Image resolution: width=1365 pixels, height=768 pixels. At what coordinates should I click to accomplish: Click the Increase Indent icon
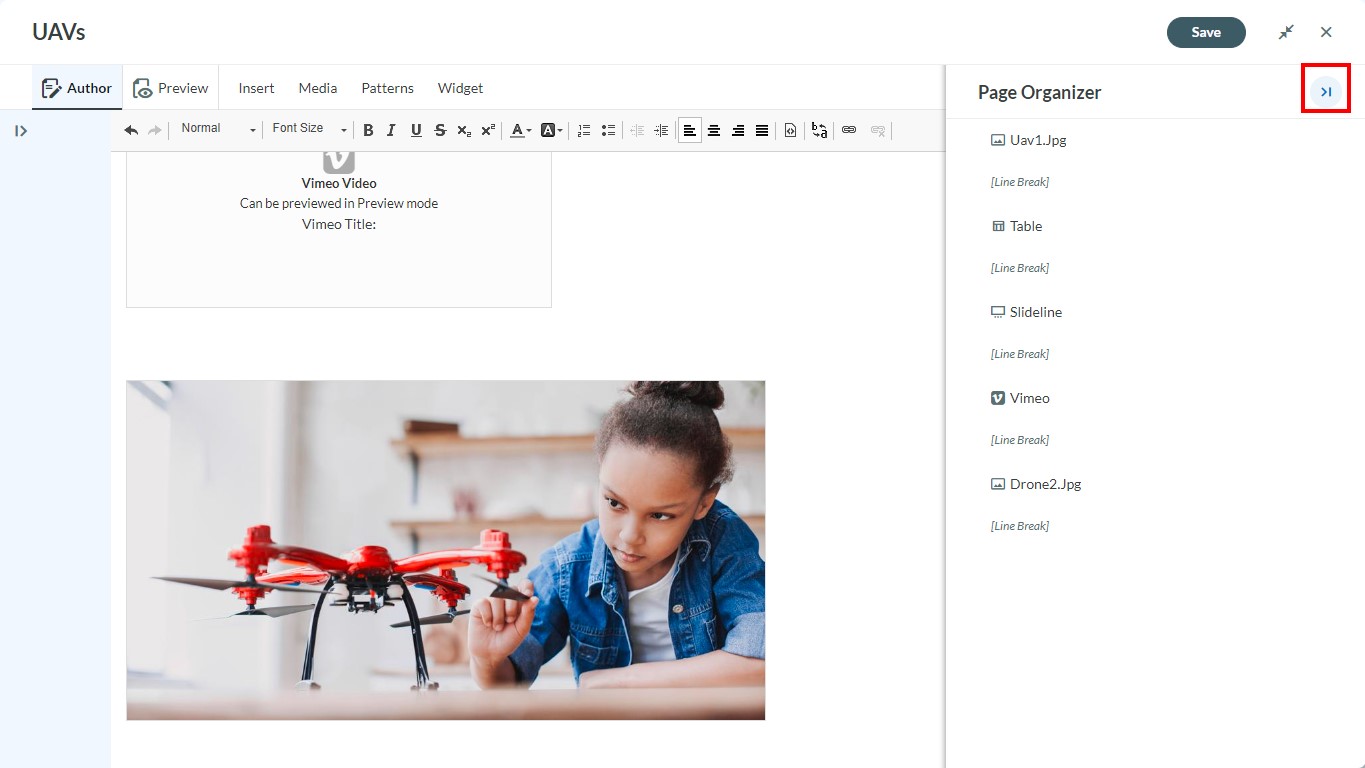(661, 130)
